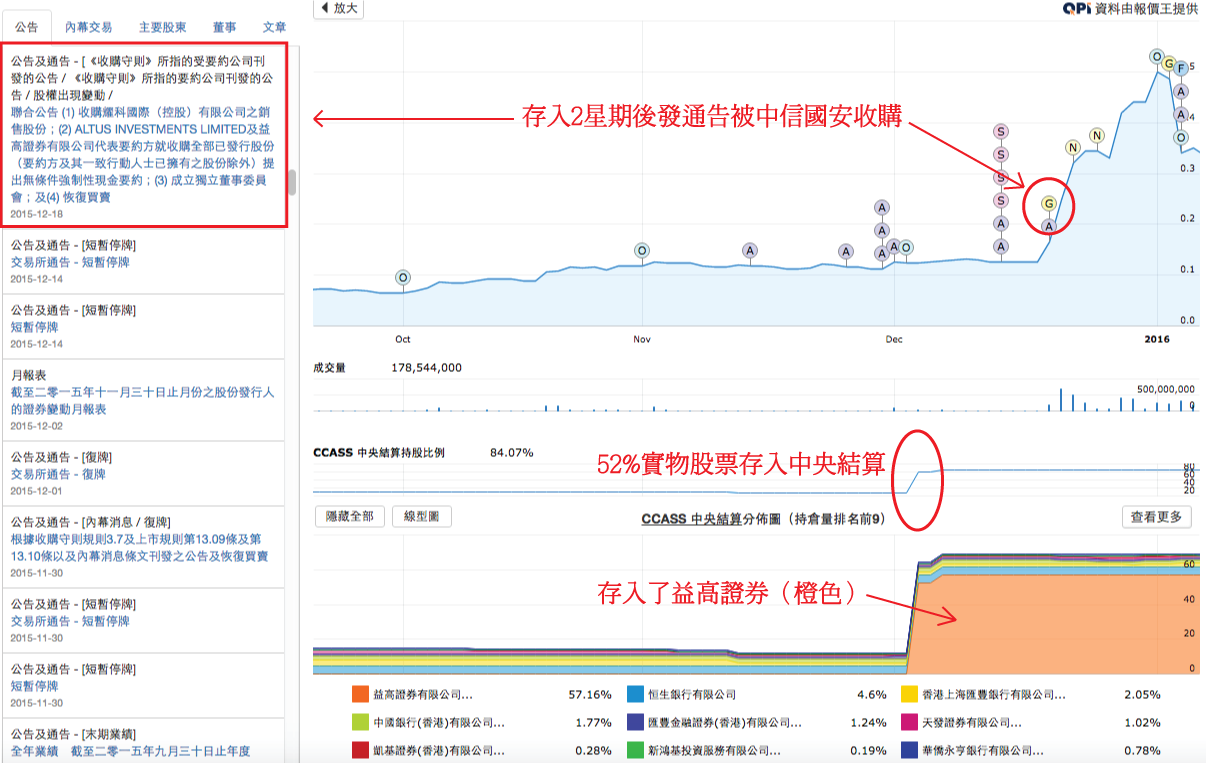This screenshot has height=763, width=1206.
Task: Click the O marker above the November label
Action: (641, 250)
